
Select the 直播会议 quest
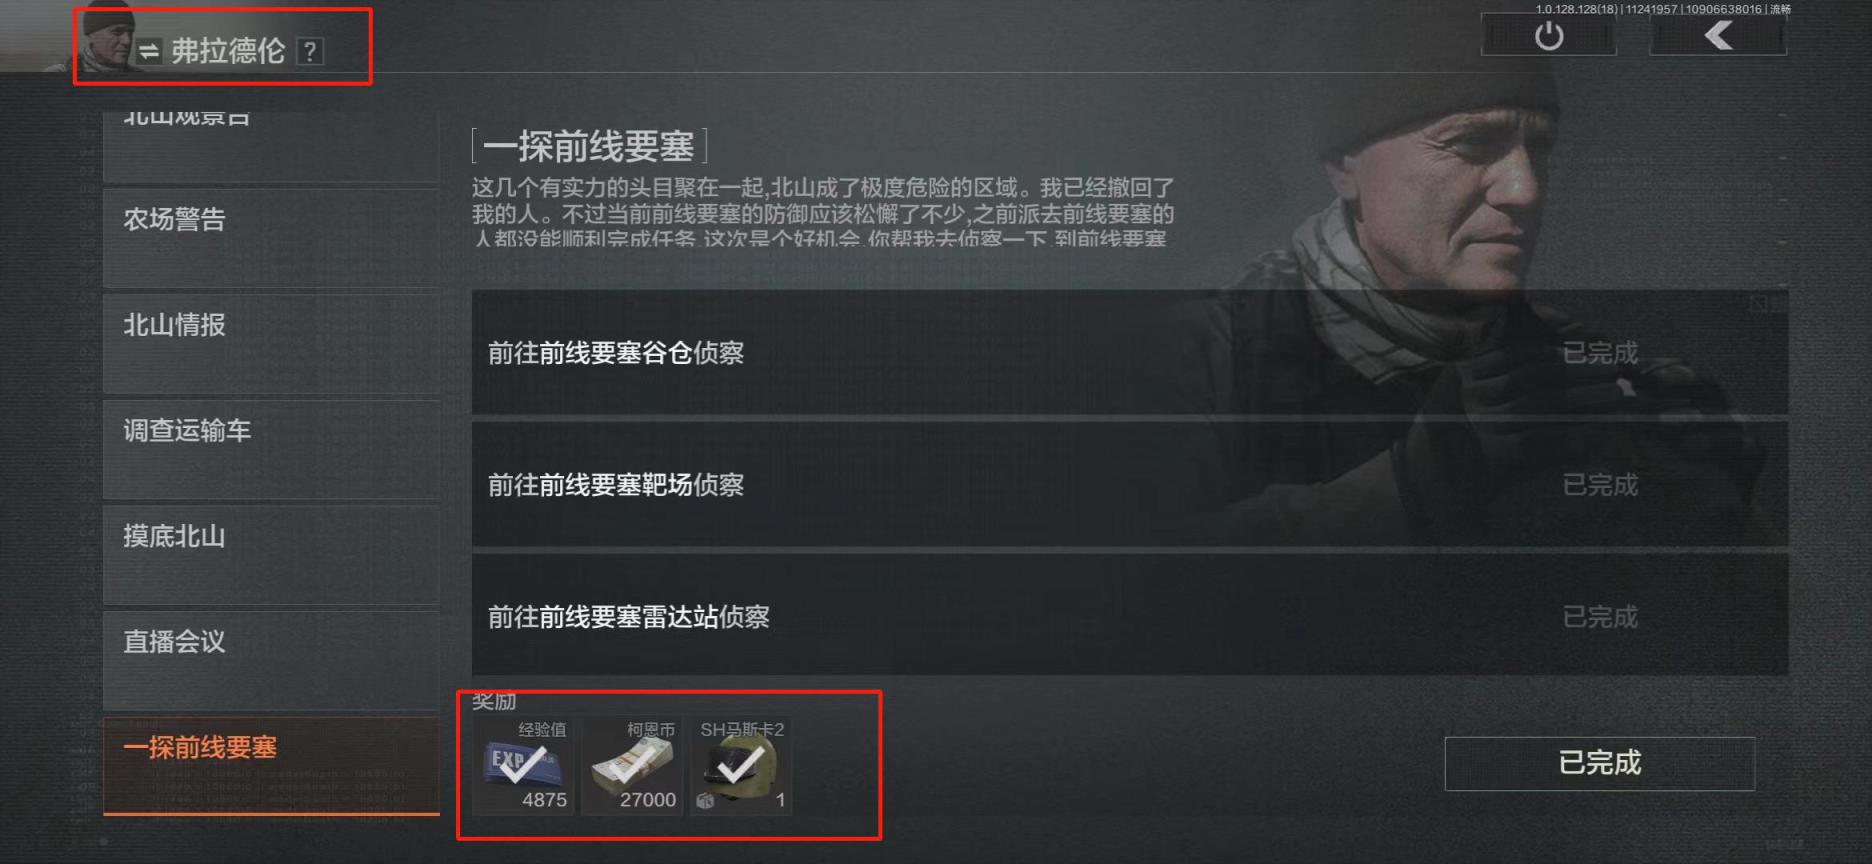tap(271, 660)
